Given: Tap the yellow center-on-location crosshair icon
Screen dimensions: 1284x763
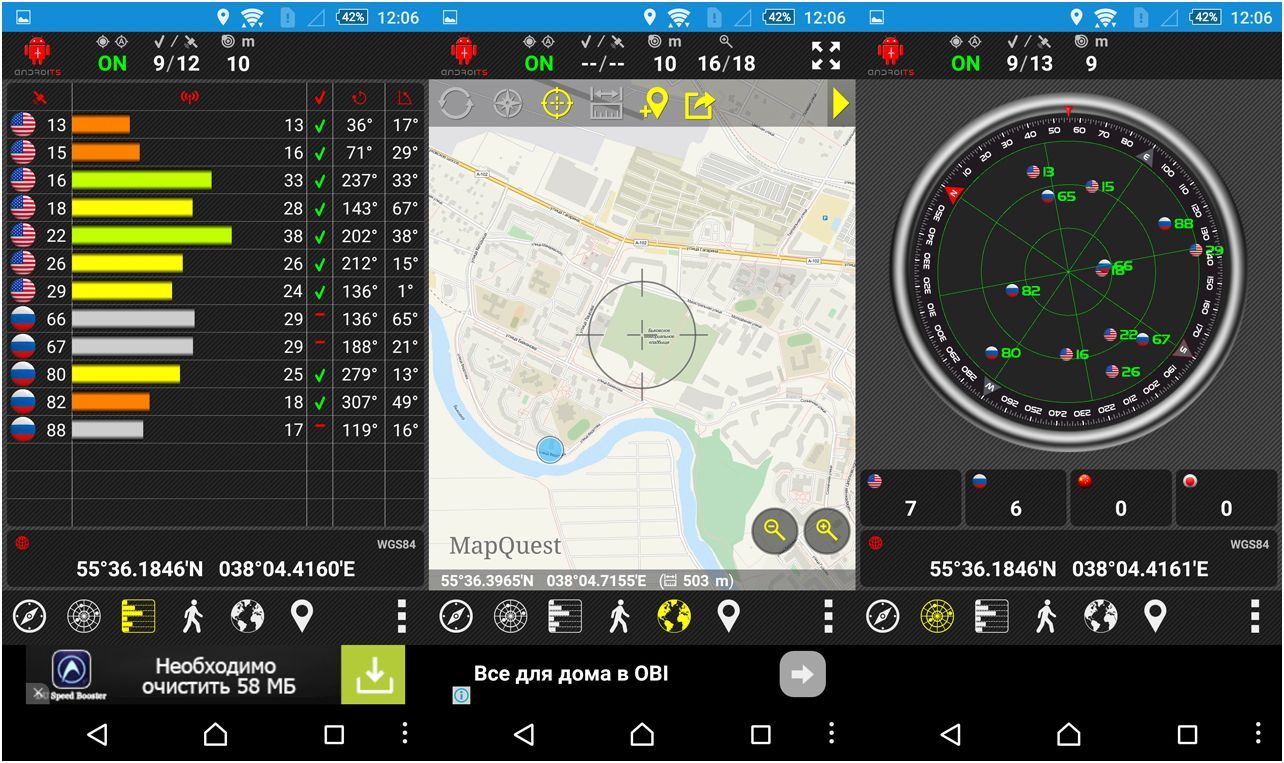Looking at the screenshot, I should [557, 104].
